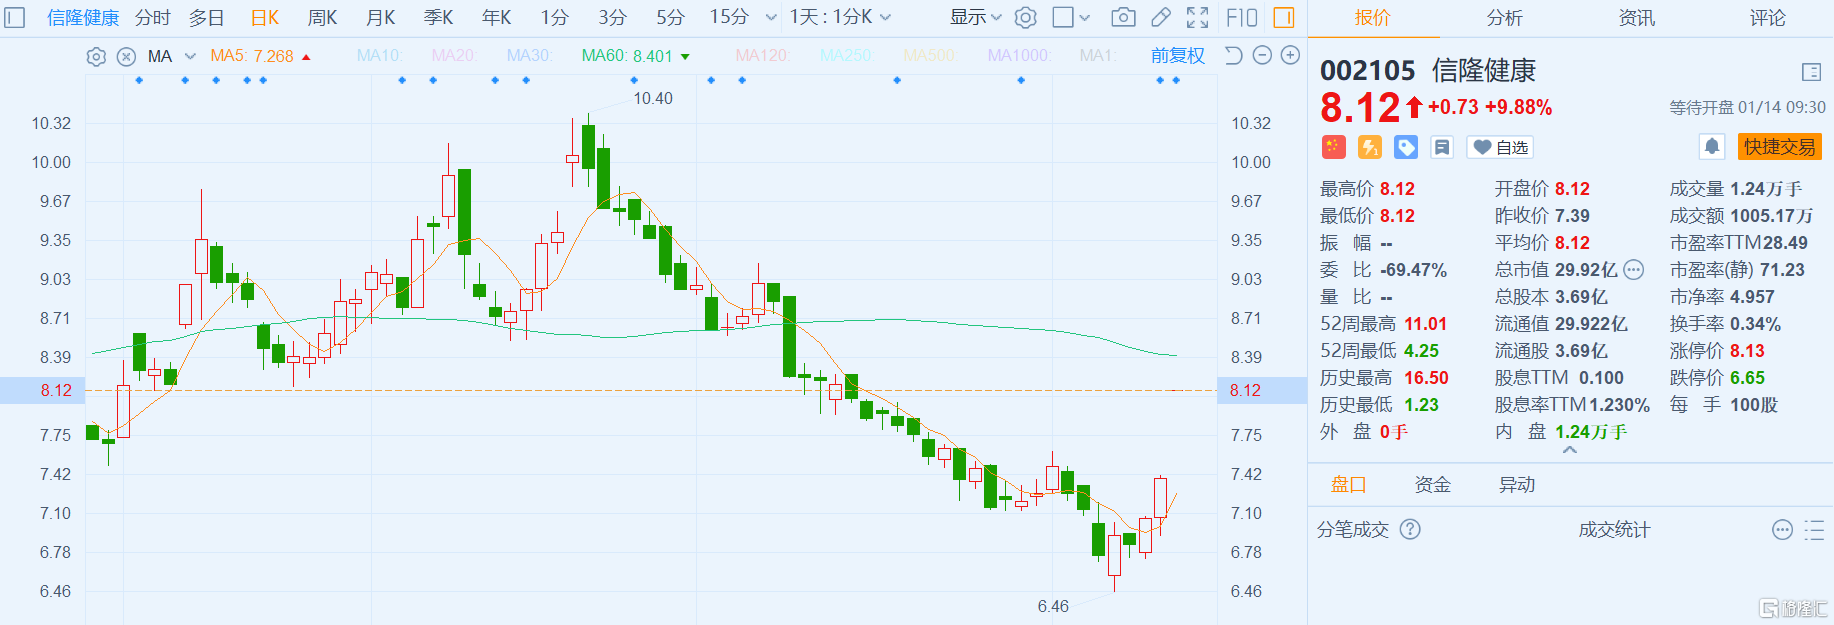Viewport: 1834px width, 625px height.
Task: Select the pencil drawing tool
Action: pyautogui.click(x=1160, y=17)
